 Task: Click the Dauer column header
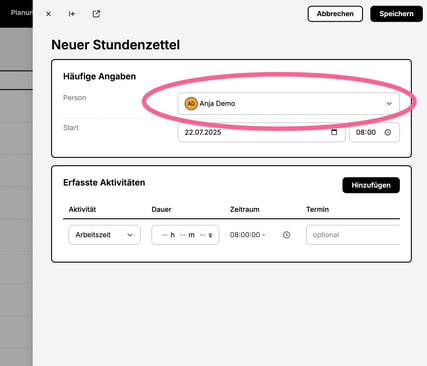(x=161, y=209)
